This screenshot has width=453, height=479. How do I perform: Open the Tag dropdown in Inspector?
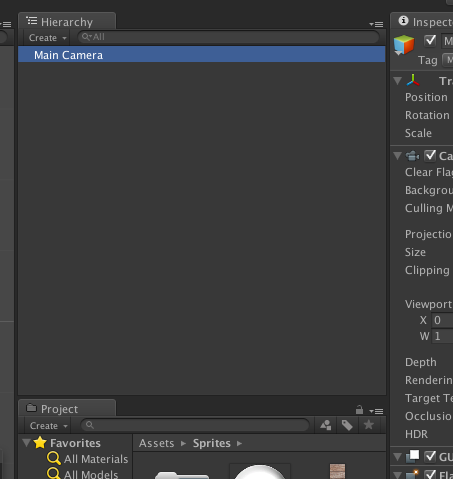point(448,60)
